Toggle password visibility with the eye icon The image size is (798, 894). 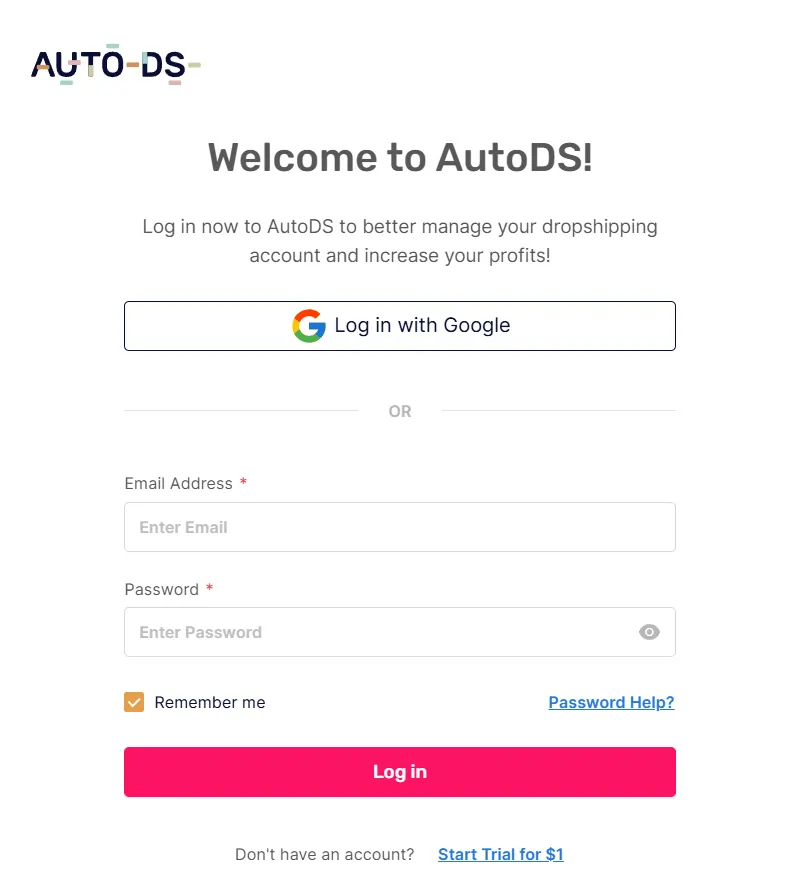click(x=649, y=632)
